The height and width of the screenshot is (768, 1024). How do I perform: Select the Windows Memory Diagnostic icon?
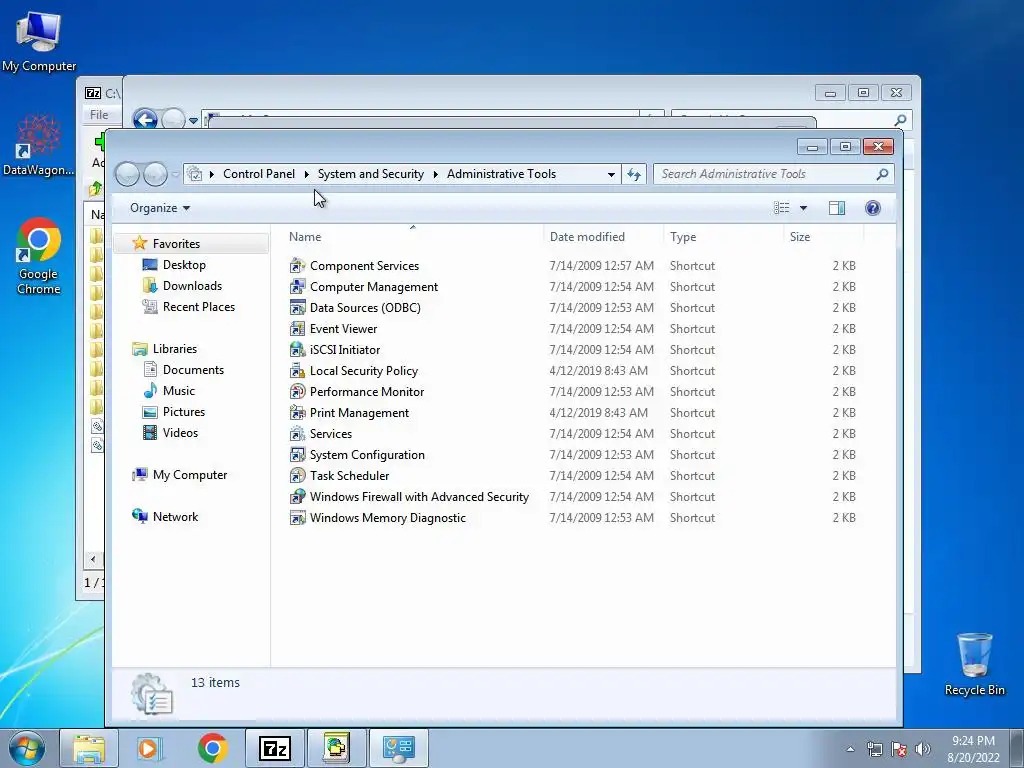click(297, 518)
